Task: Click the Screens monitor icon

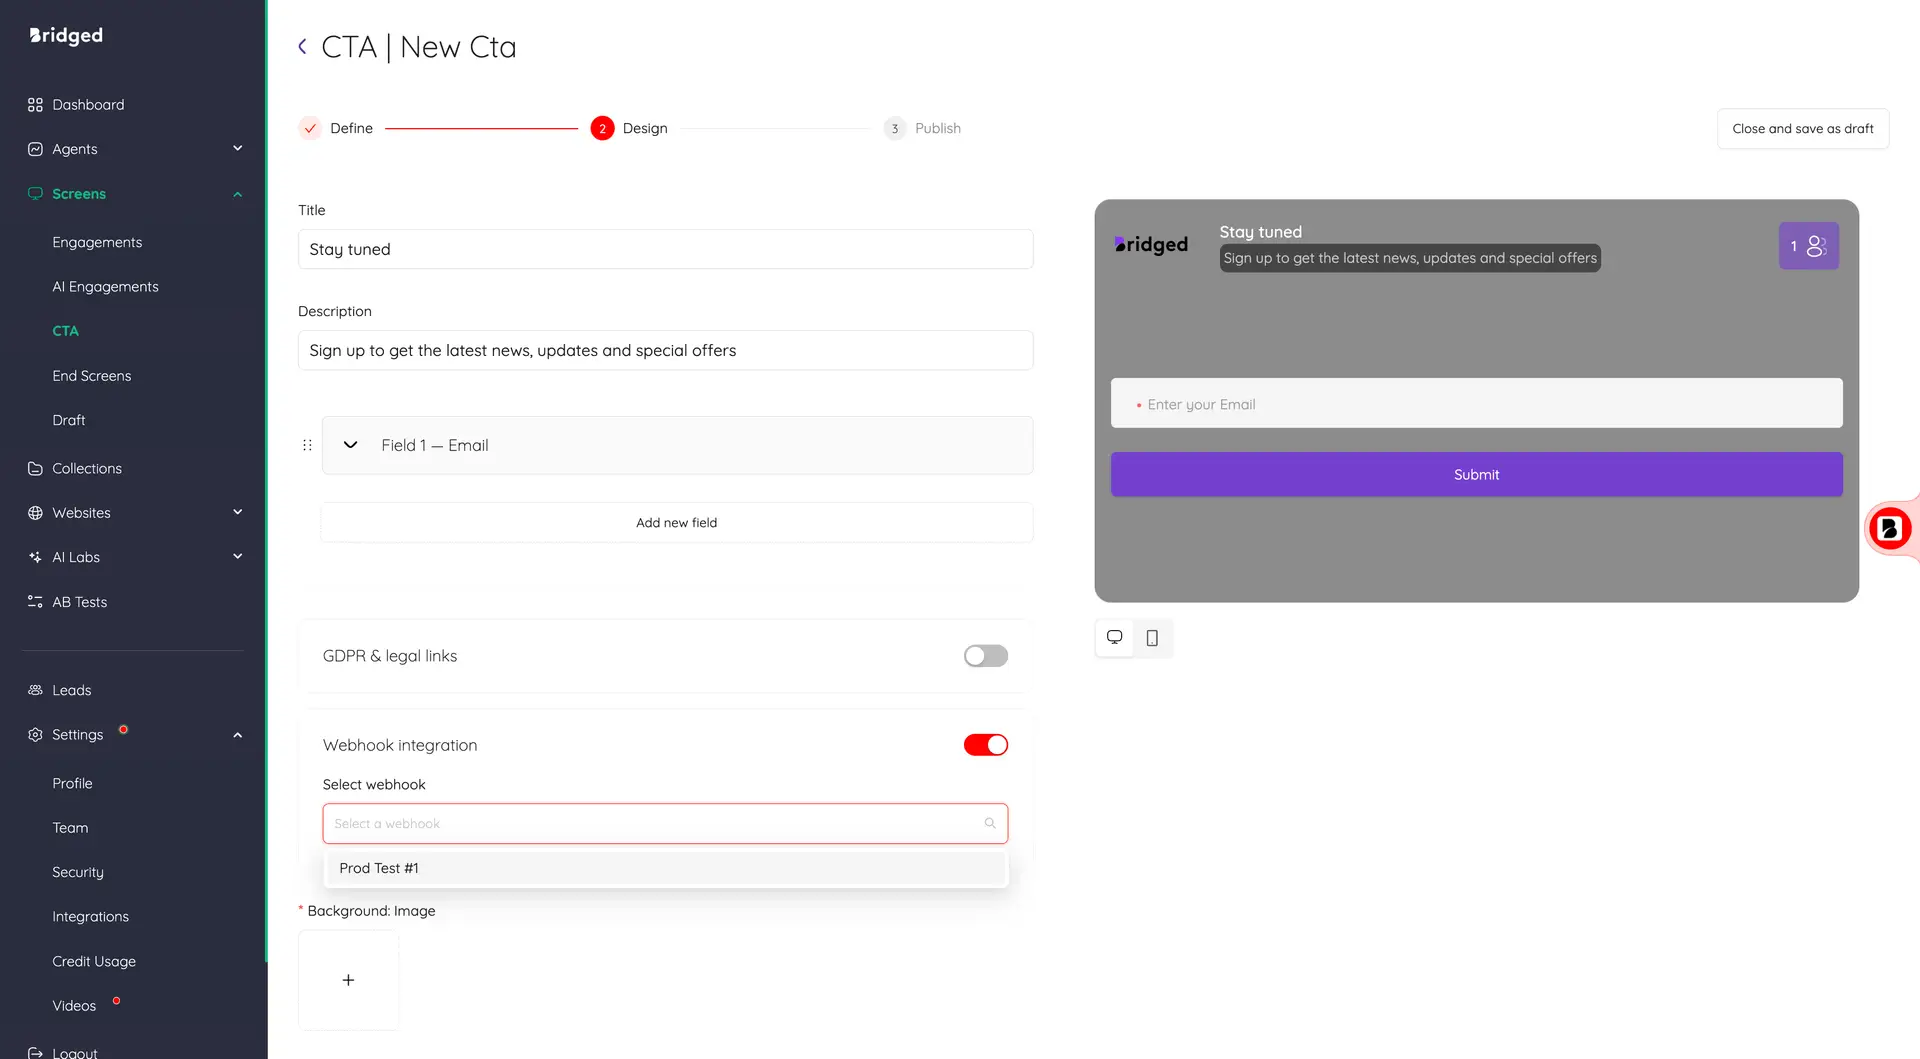Action: click(x=35, y=194)
